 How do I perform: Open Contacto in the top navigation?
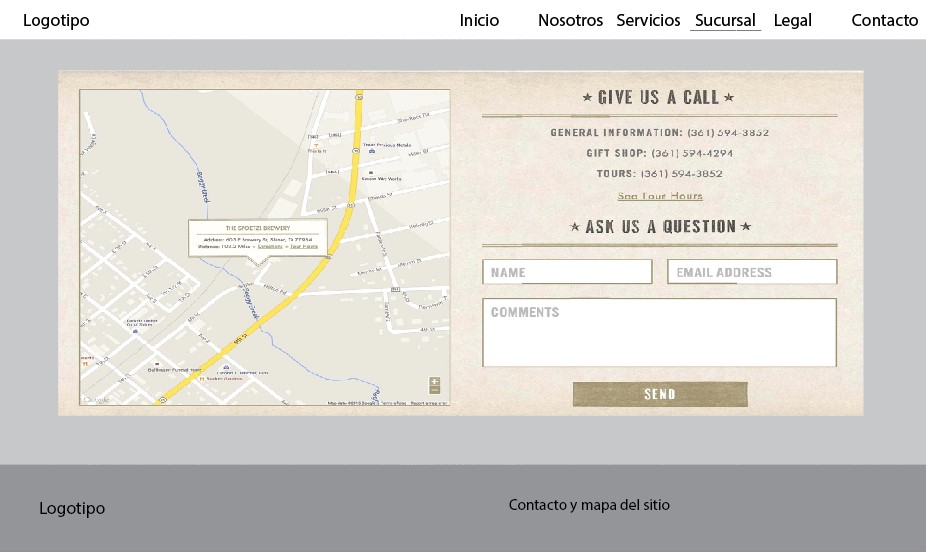point(884,20)
